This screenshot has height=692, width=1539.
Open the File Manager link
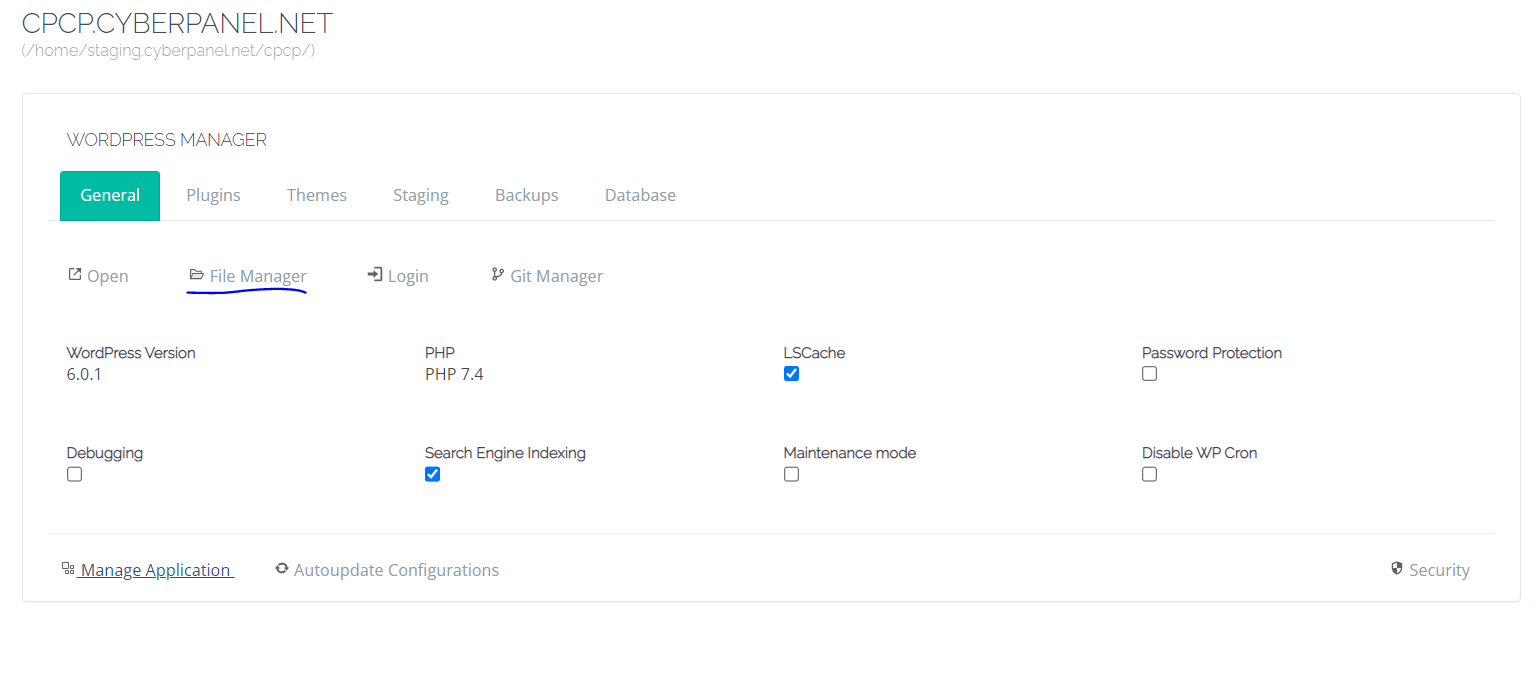coord(257,275)
